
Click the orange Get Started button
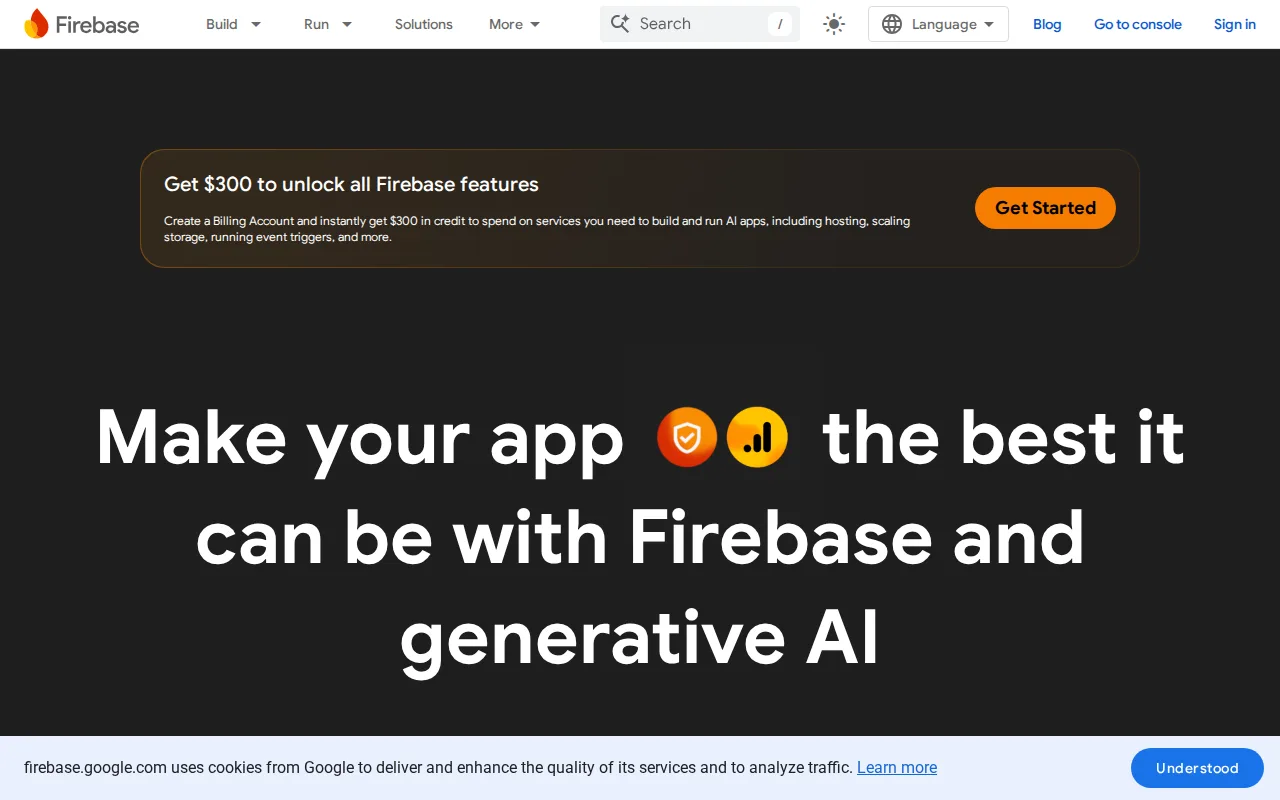(1045, 208)
